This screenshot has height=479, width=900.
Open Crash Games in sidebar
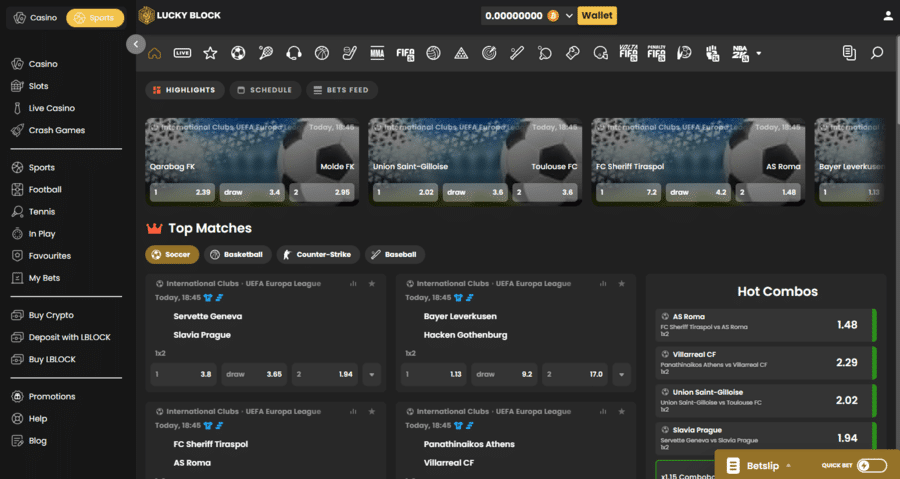56,130
